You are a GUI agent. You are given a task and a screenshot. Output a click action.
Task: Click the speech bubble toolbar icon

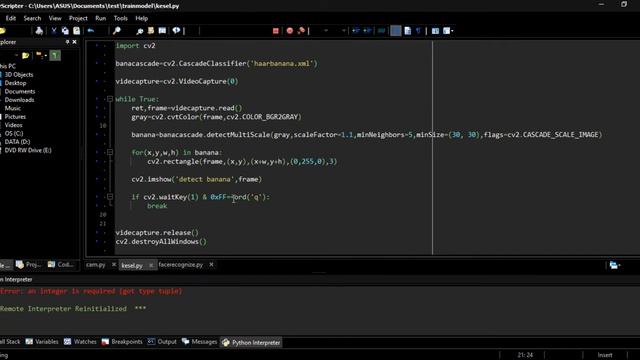click(x=176, y=31)
